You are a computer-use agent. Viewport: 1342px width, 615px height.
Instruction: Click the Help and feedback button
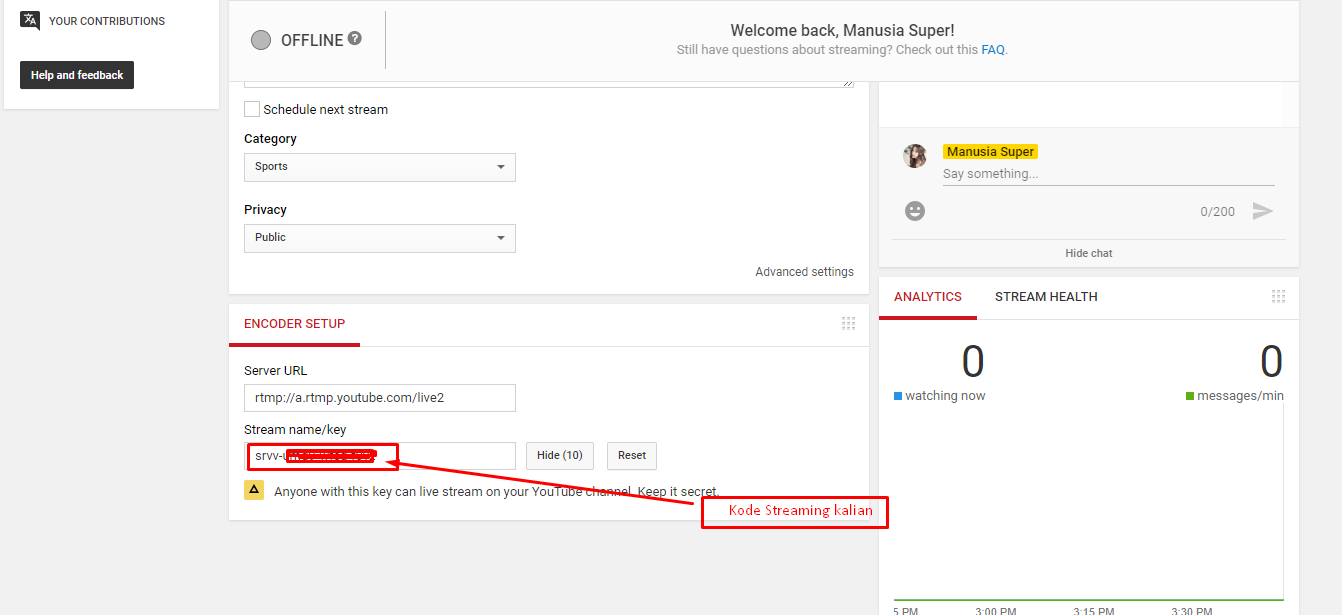[77, 75]
